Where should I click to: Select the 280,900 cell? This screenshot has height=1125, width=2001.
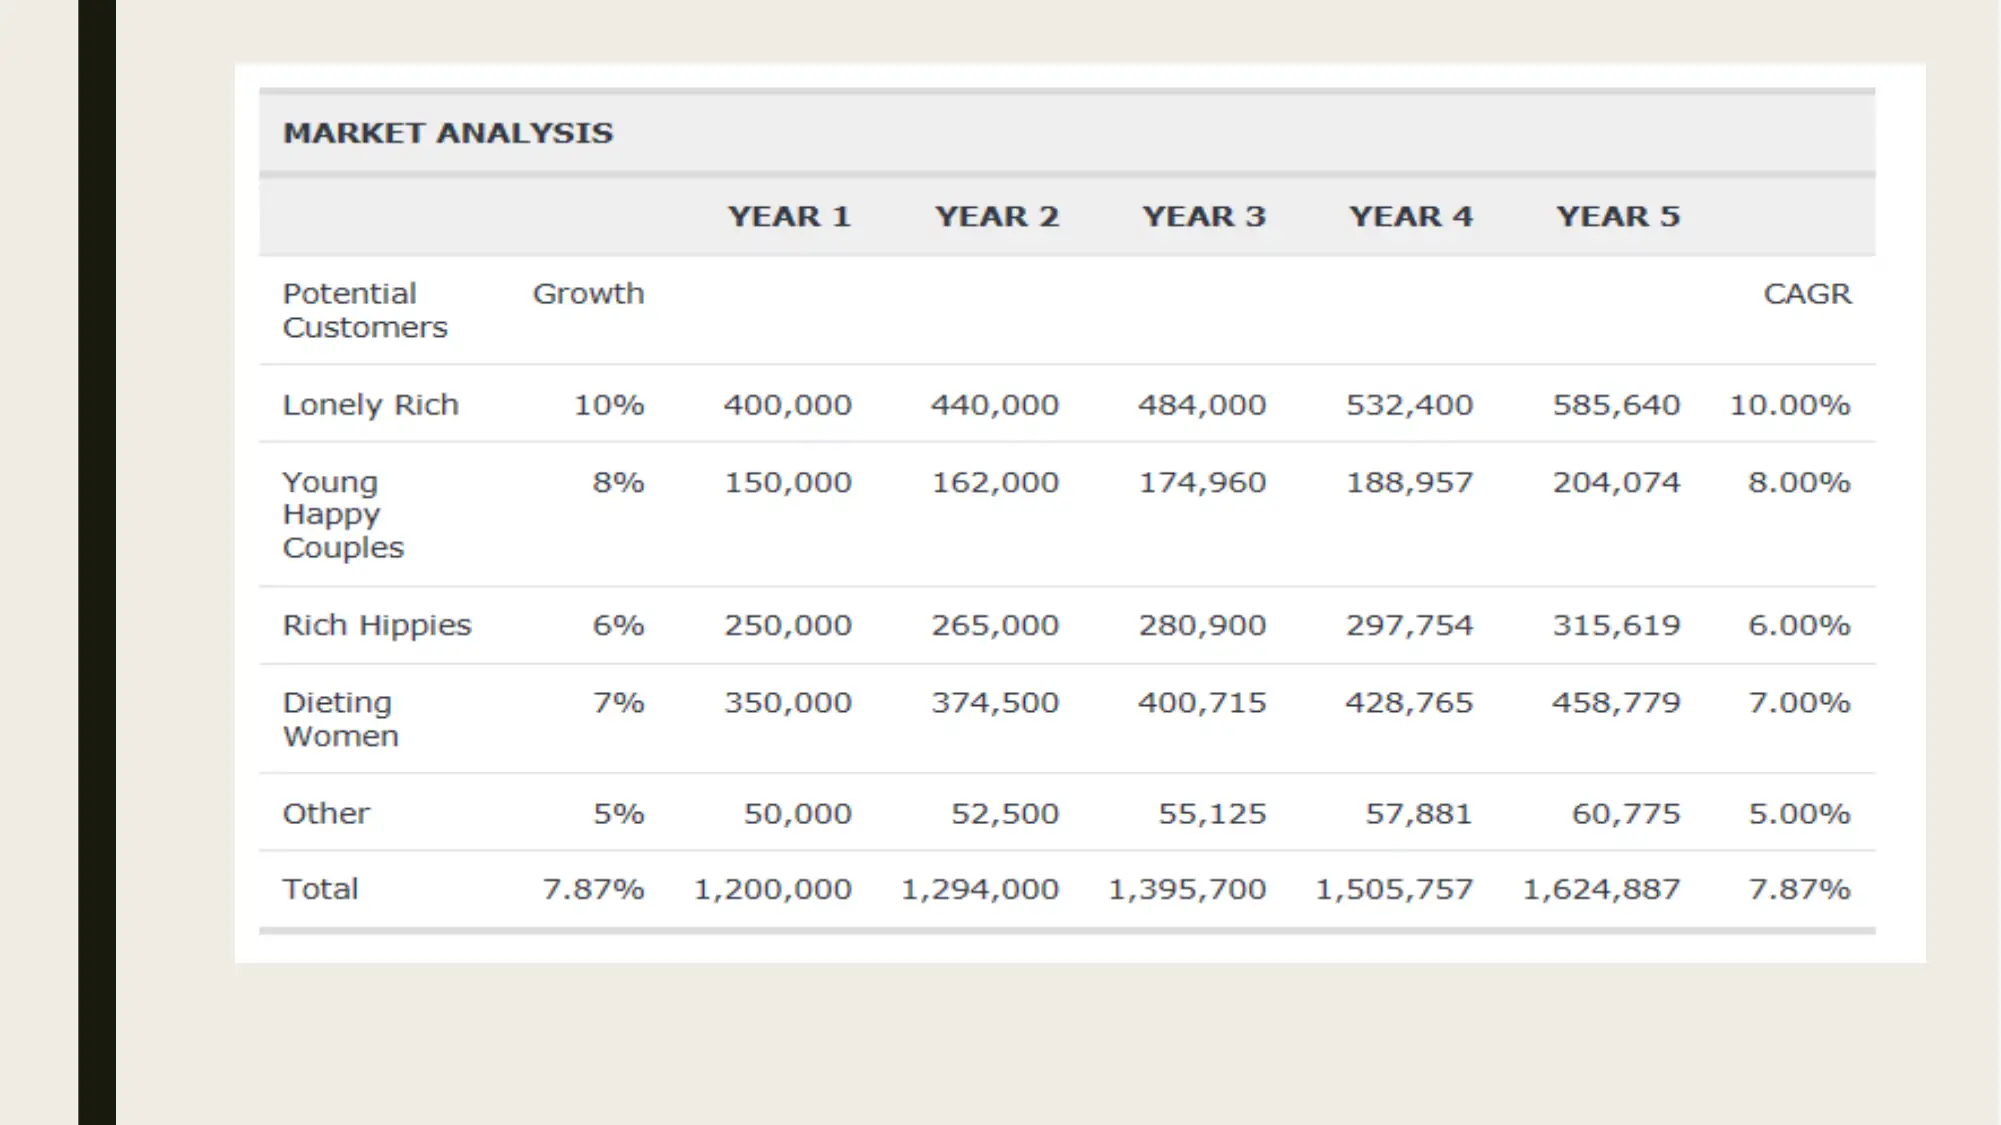point(1202,625)
